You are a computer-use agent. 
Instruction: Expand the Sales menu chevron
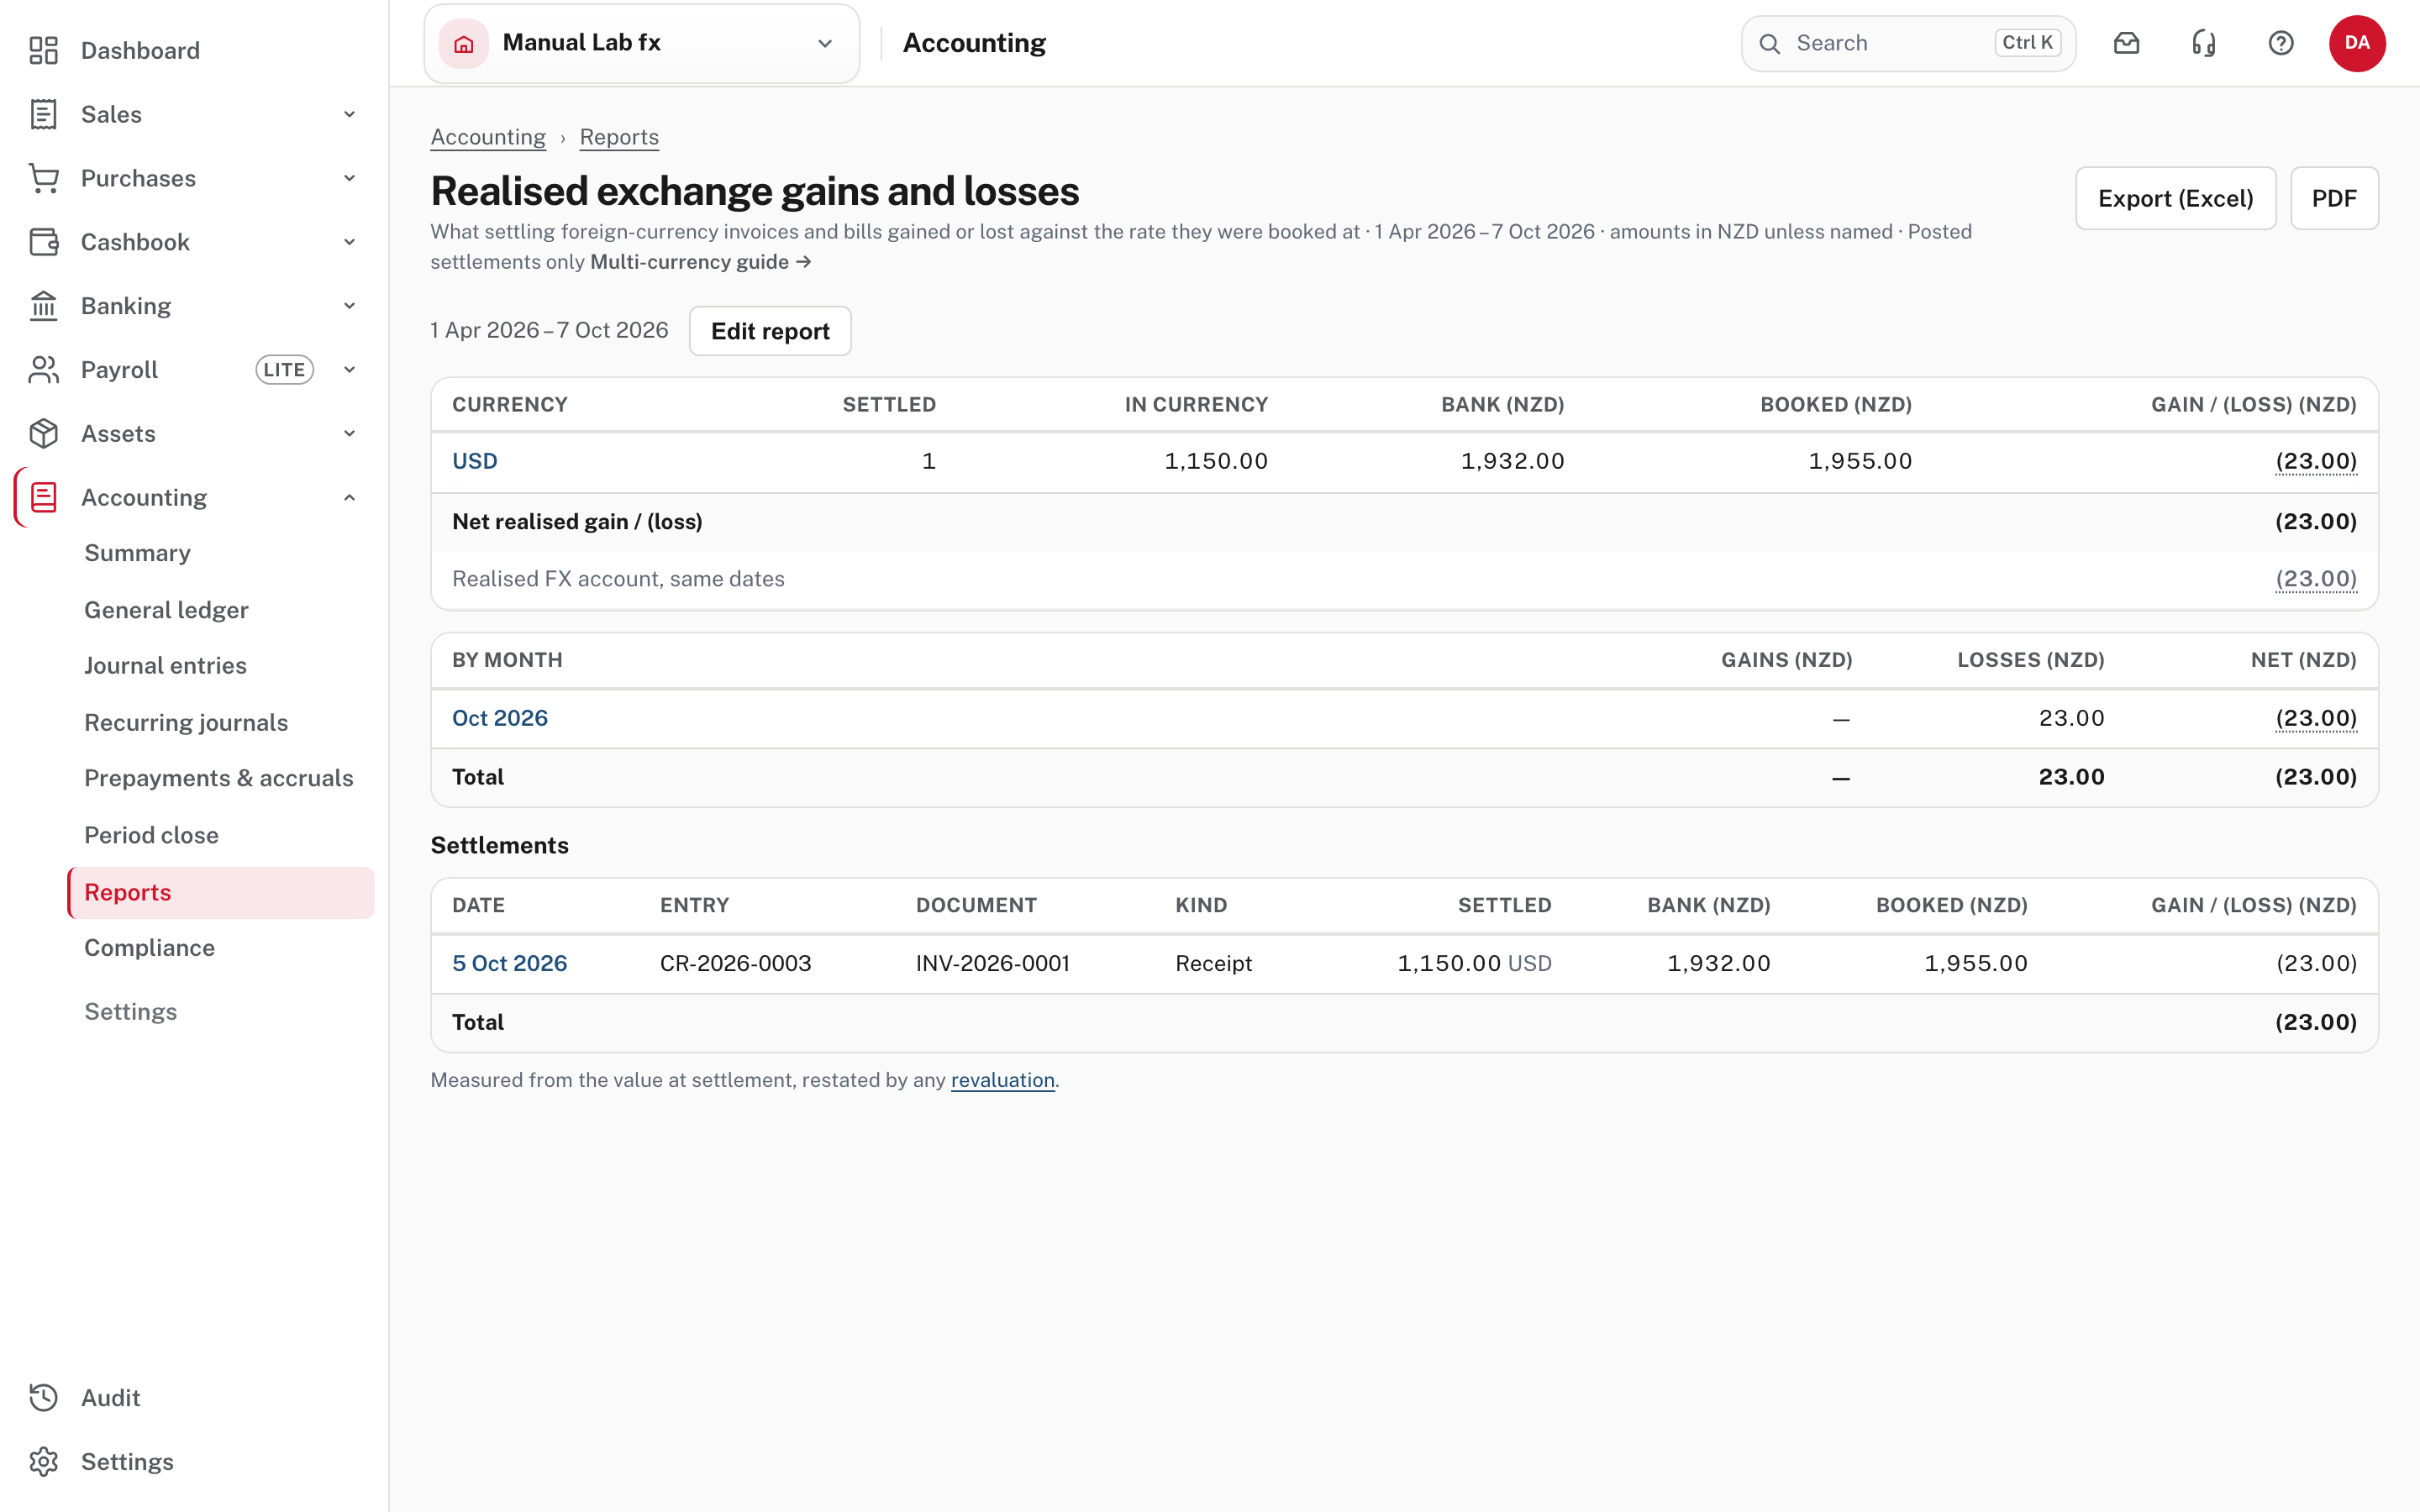pyautogui.click(x=350, y=114)
